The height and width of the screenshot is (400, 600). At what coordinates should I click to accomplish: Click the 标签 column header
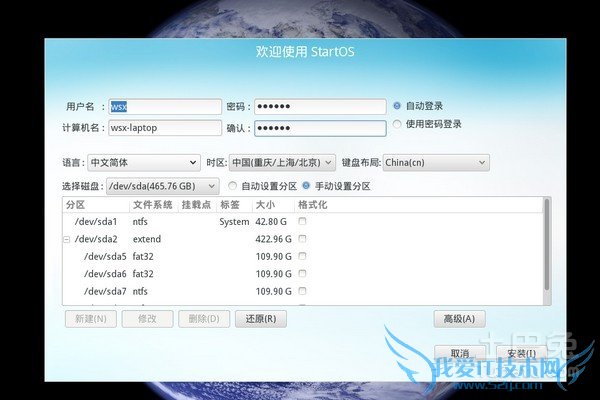pyautogui.click(x=234, y=205)
